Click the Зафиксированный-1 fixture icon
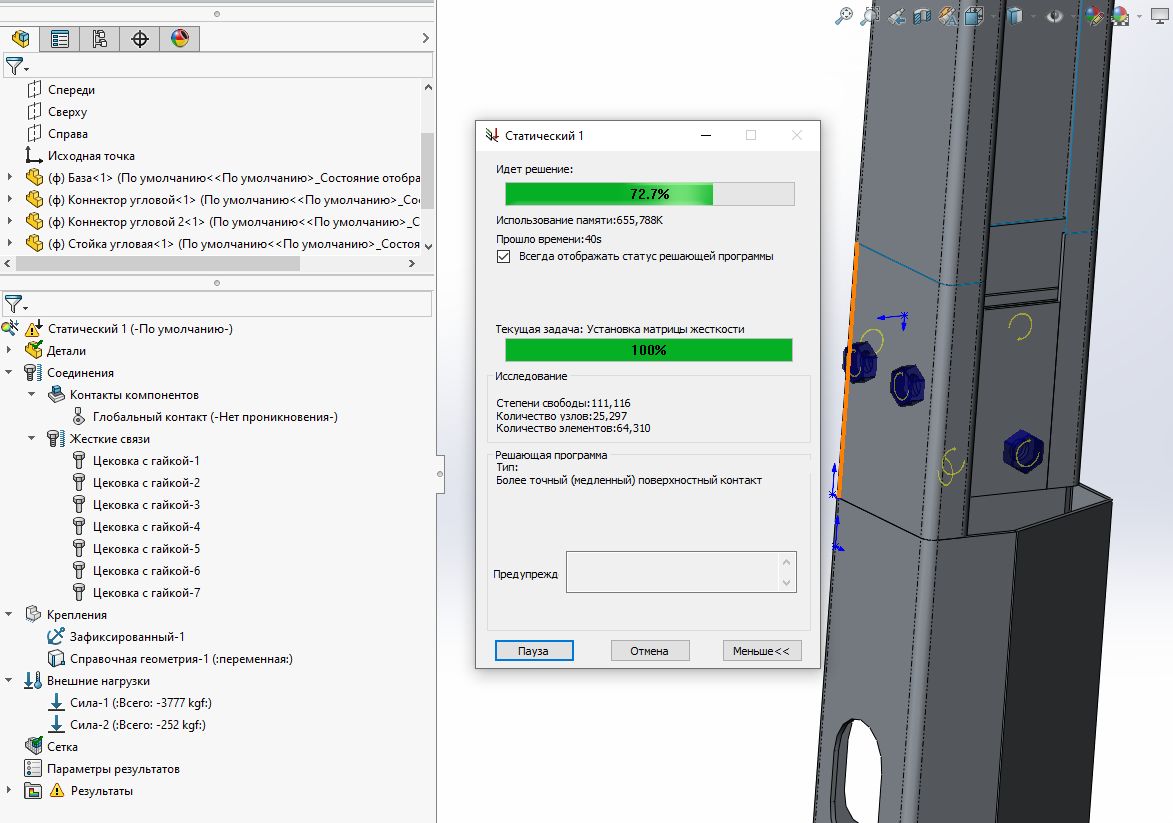Viewport: 1173px width, 823px height. click(x=56, y=637)
